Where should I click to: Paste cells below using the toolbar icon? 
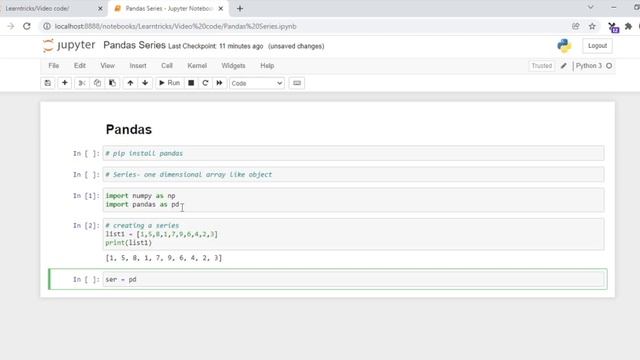click(112, 83)
